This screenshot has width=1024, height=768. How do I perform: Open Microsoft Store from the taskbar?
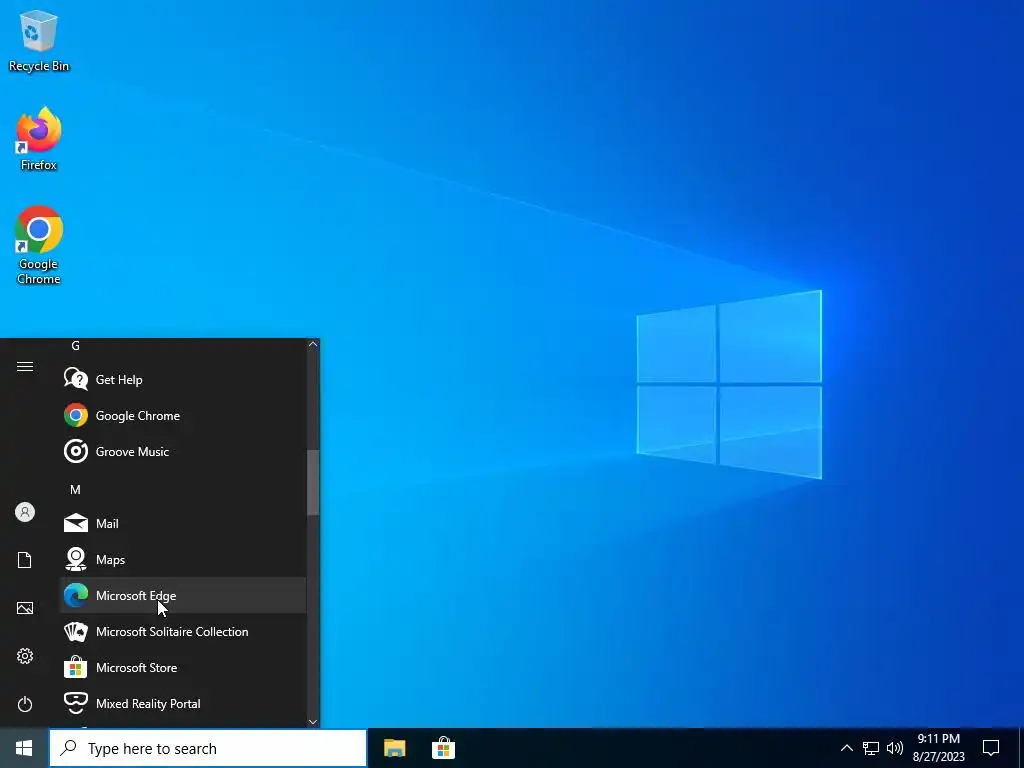[443, 748]
